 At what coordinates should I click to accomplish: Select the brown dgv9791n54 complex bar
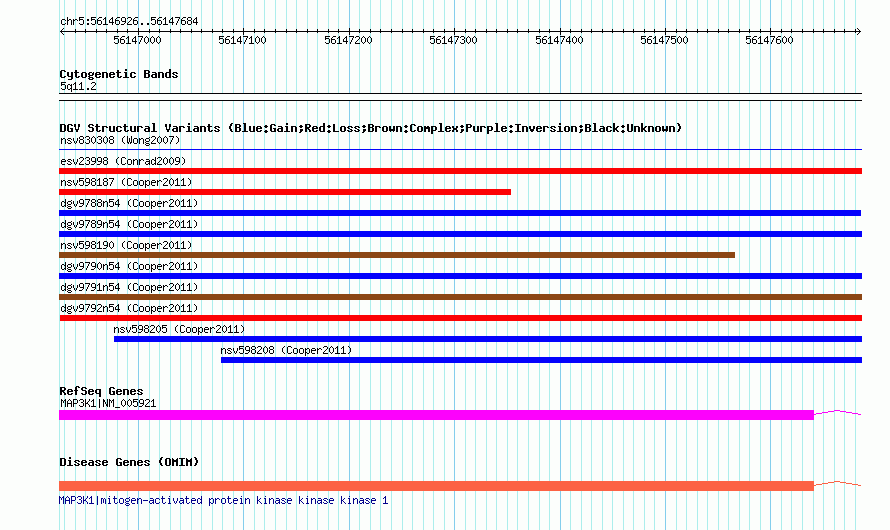[x=460, y=297]
